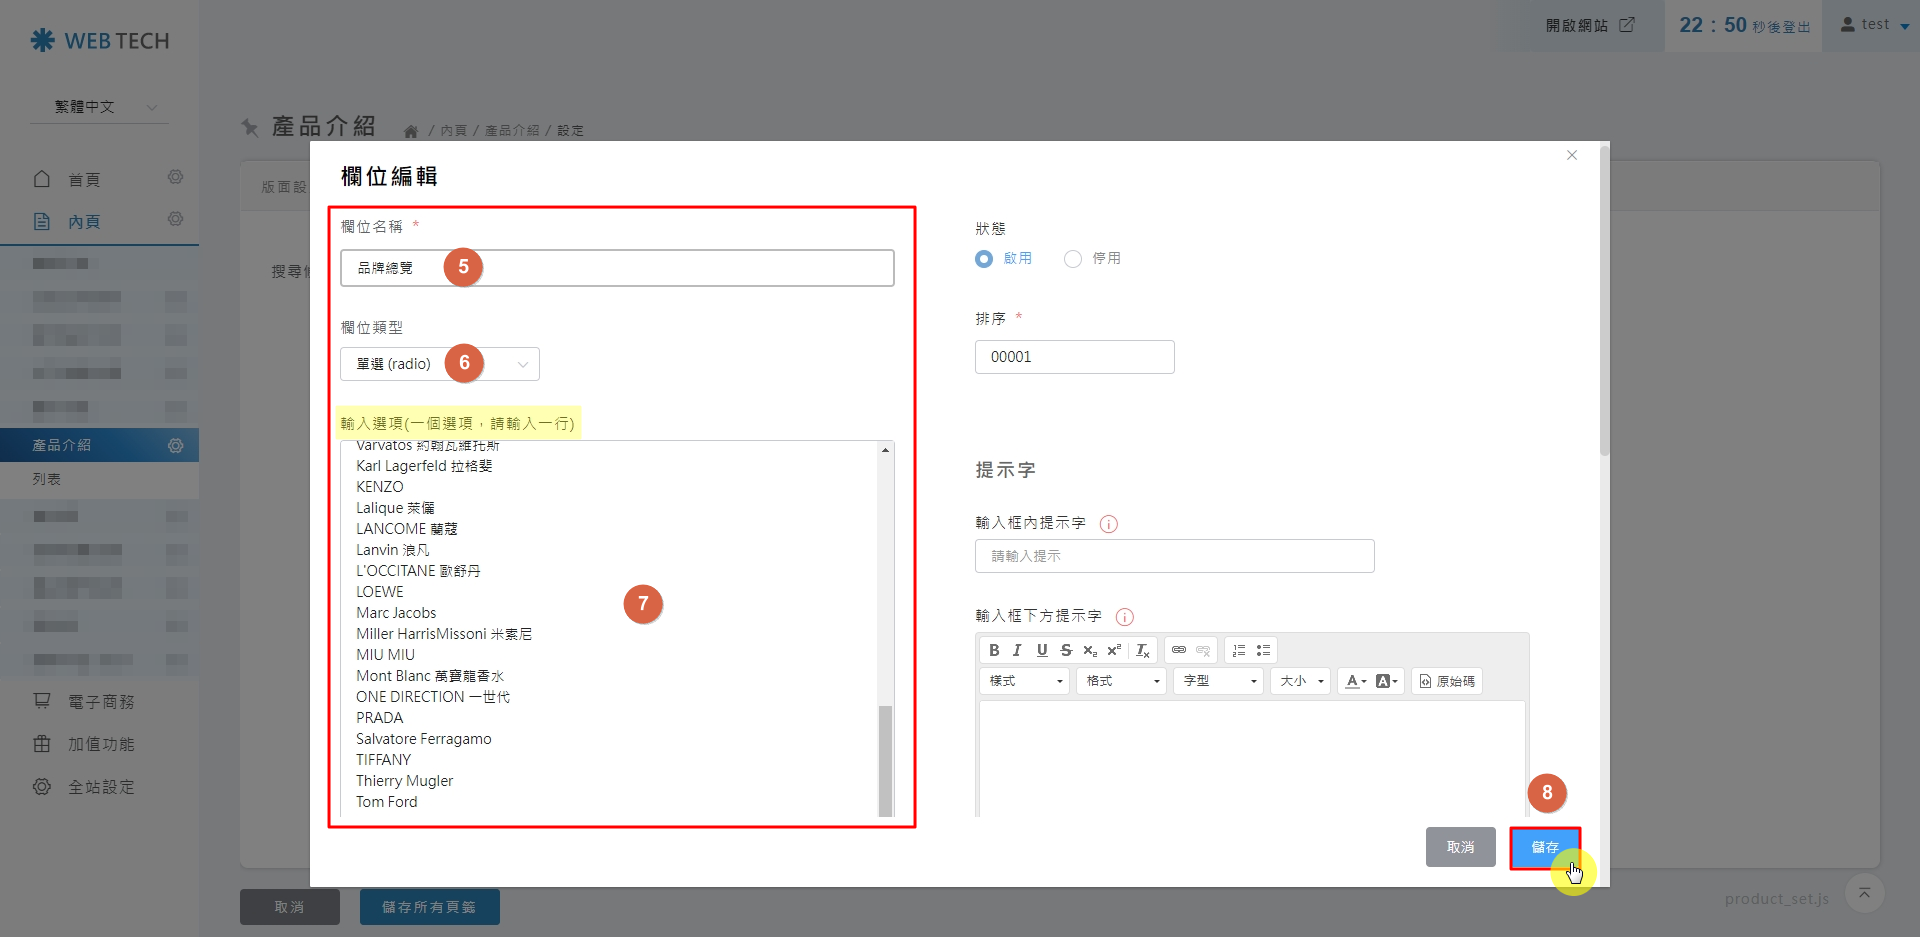Image resolution: width=1920 pixels, height=937 pixels.
Task: Open the text color picker
Action: tap(1356, 681)
